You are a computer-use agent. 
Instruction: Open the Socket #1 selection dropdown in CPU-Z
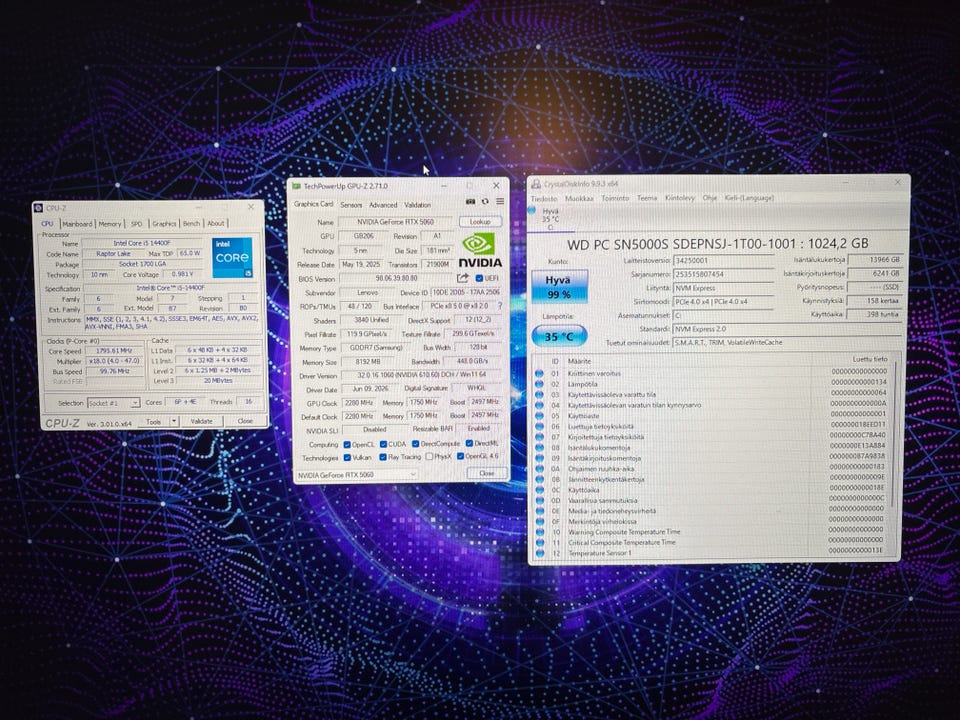coord(113,403)
